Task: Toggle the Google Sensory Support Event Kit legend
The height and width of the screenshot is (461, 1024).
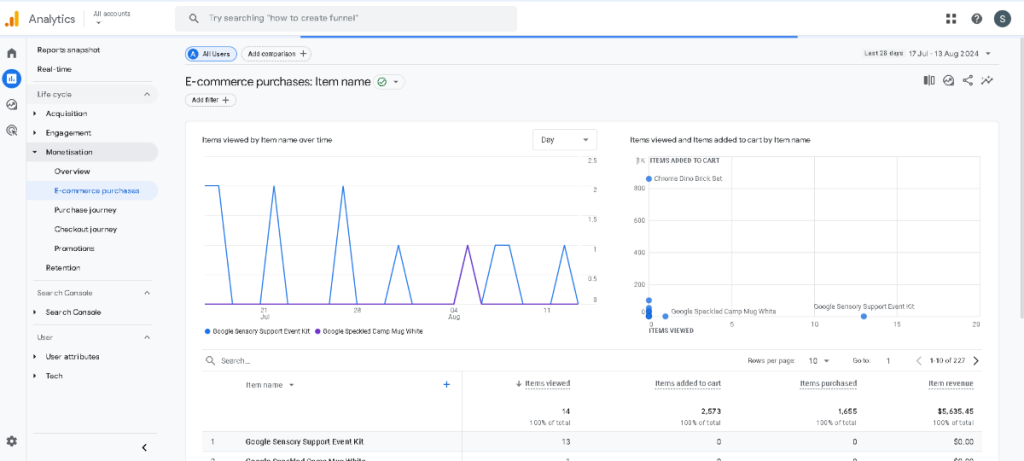Action: click(x=256, y=330)
